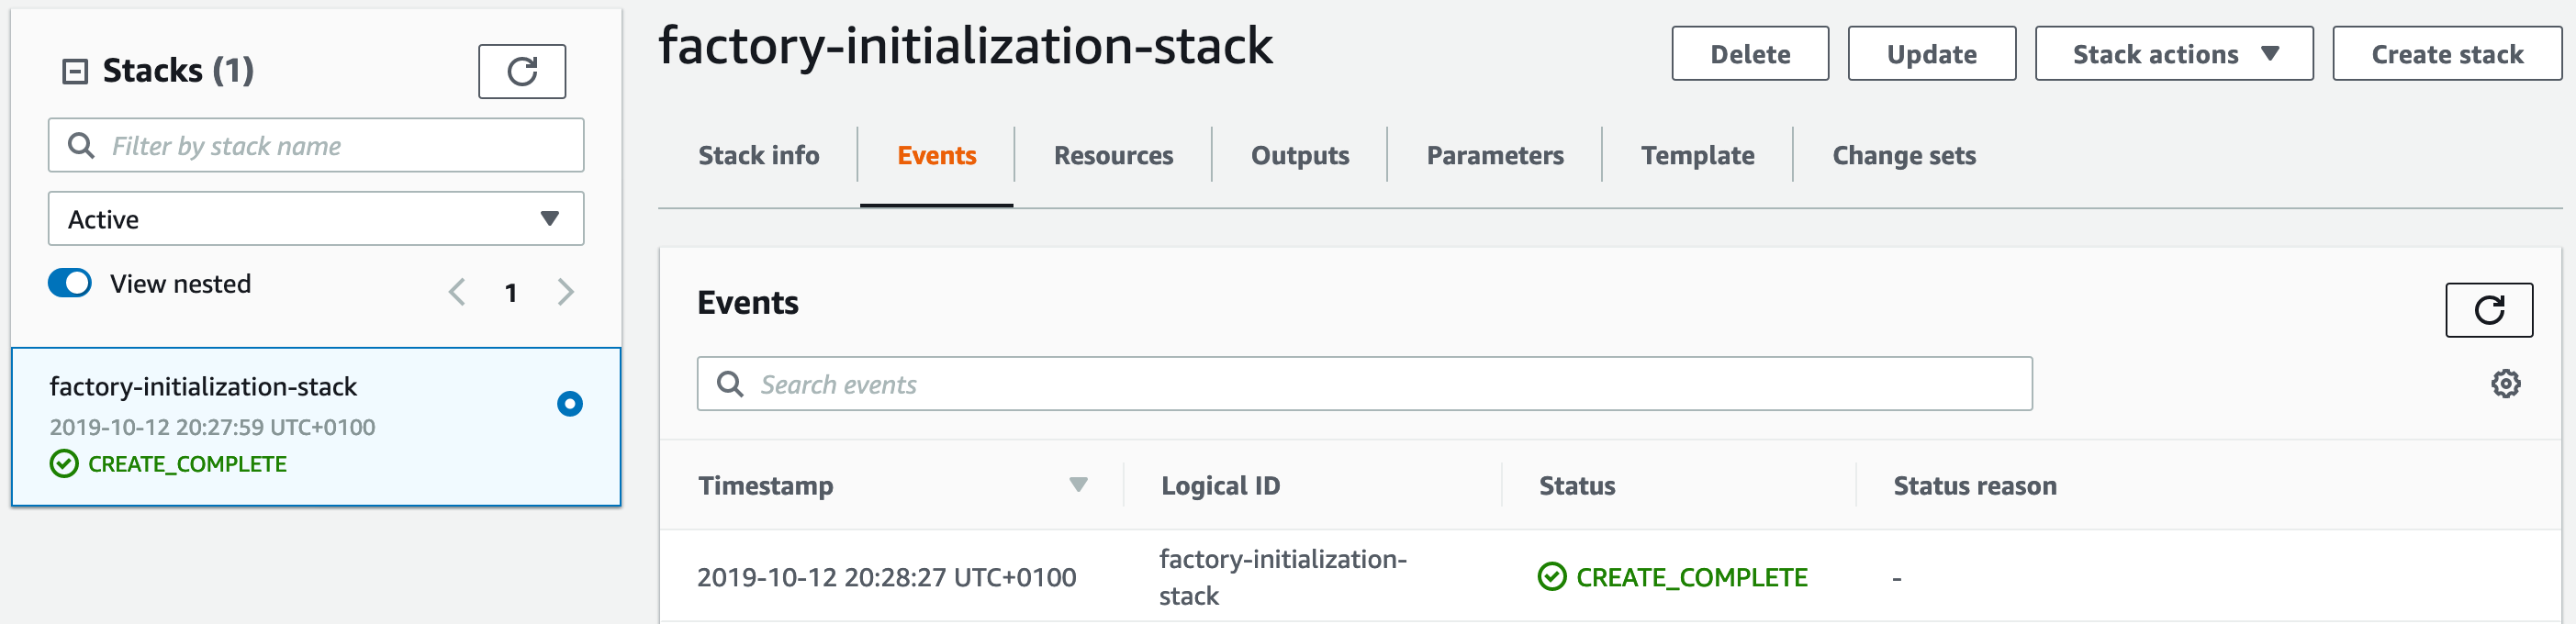Refresh the Stacks list
The height and width of the screenshot is (624, 2576).
[522, 72]
